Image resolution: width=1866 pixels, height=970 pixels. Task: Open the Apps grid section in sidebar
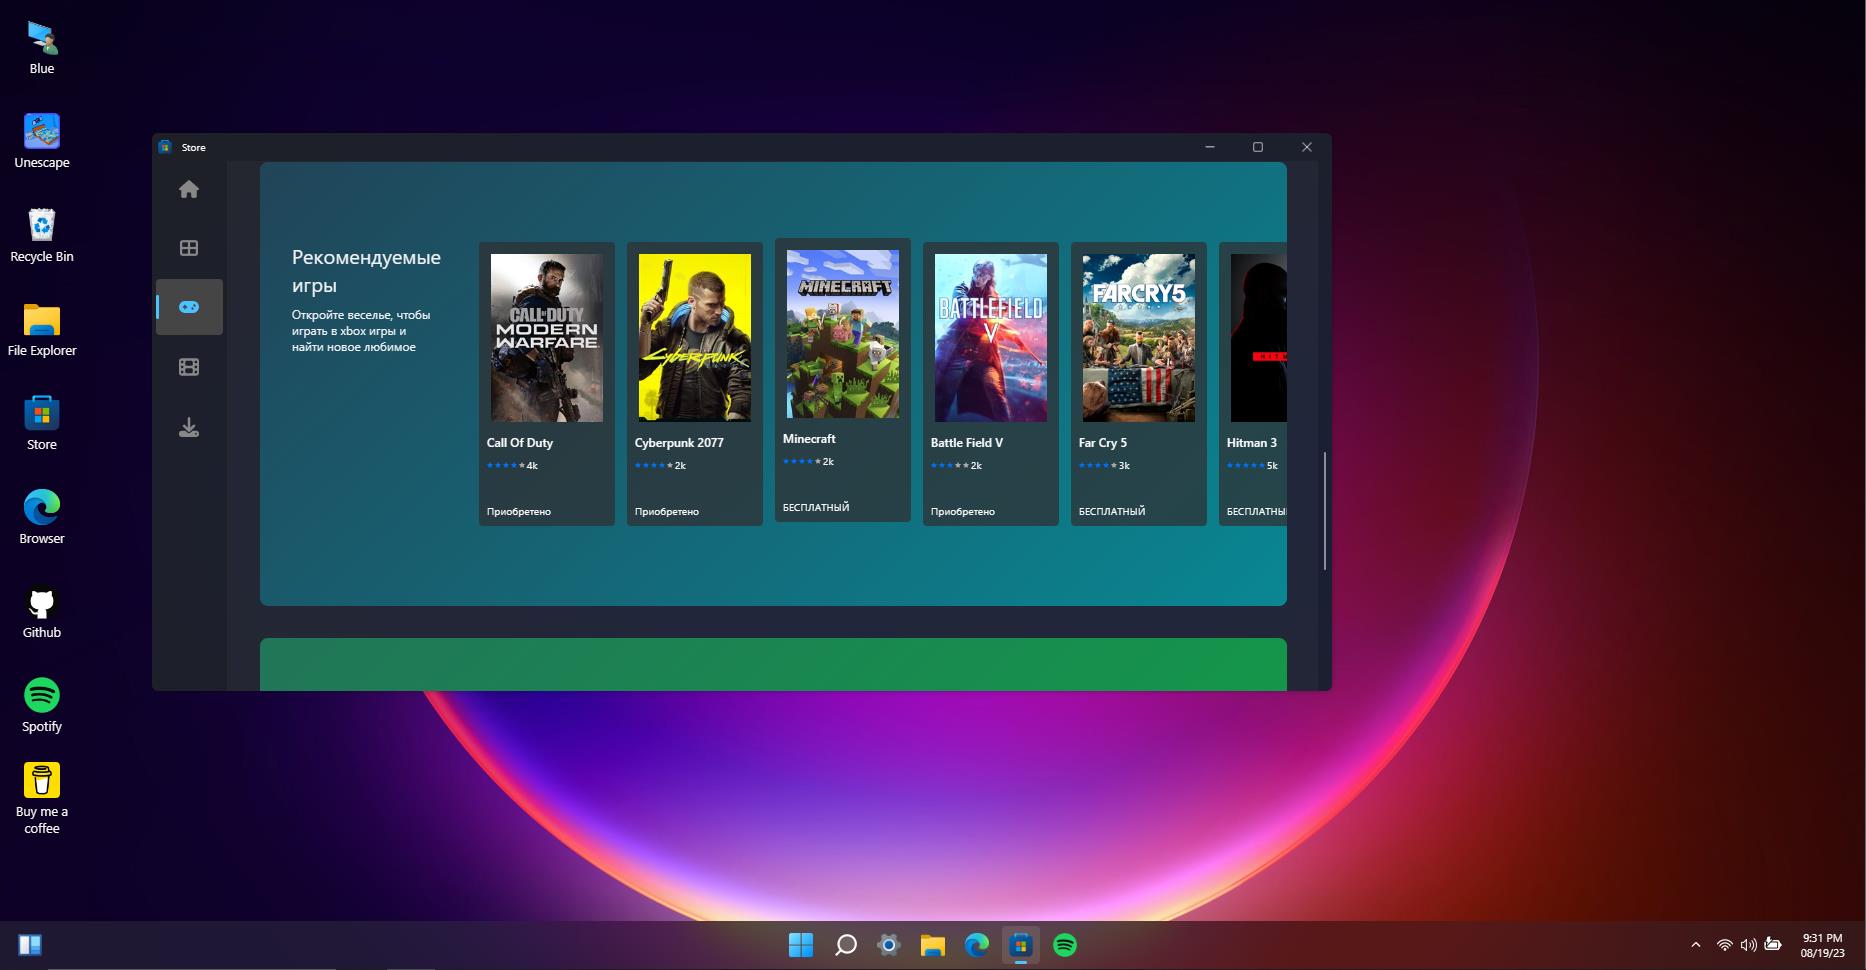[x=189, y=248]
